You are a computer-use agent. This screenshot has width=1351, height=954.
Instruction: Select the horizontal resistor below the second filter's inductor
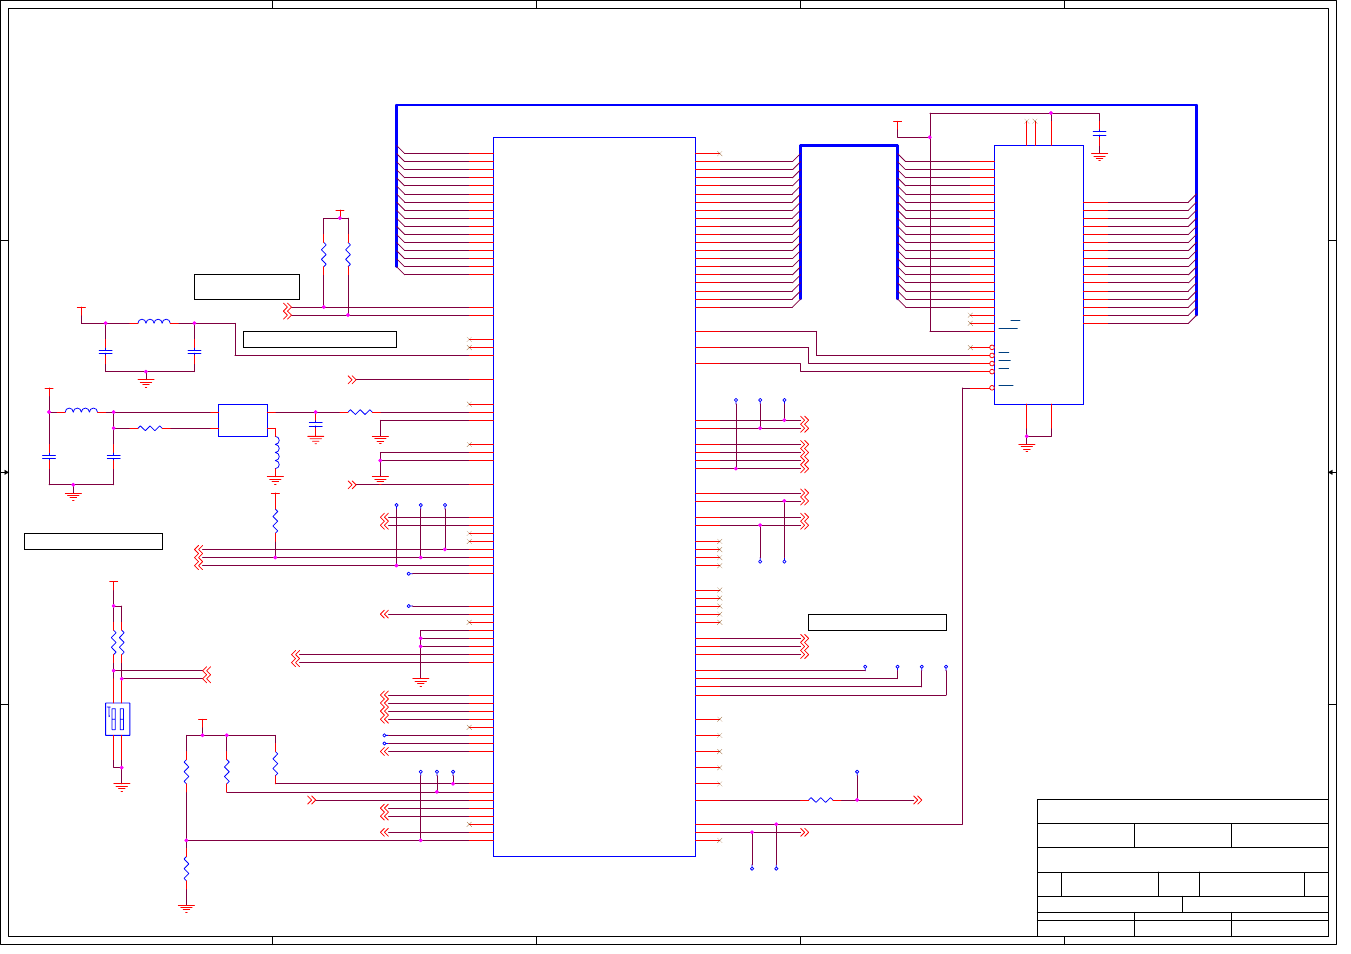[x=150, y=428]
